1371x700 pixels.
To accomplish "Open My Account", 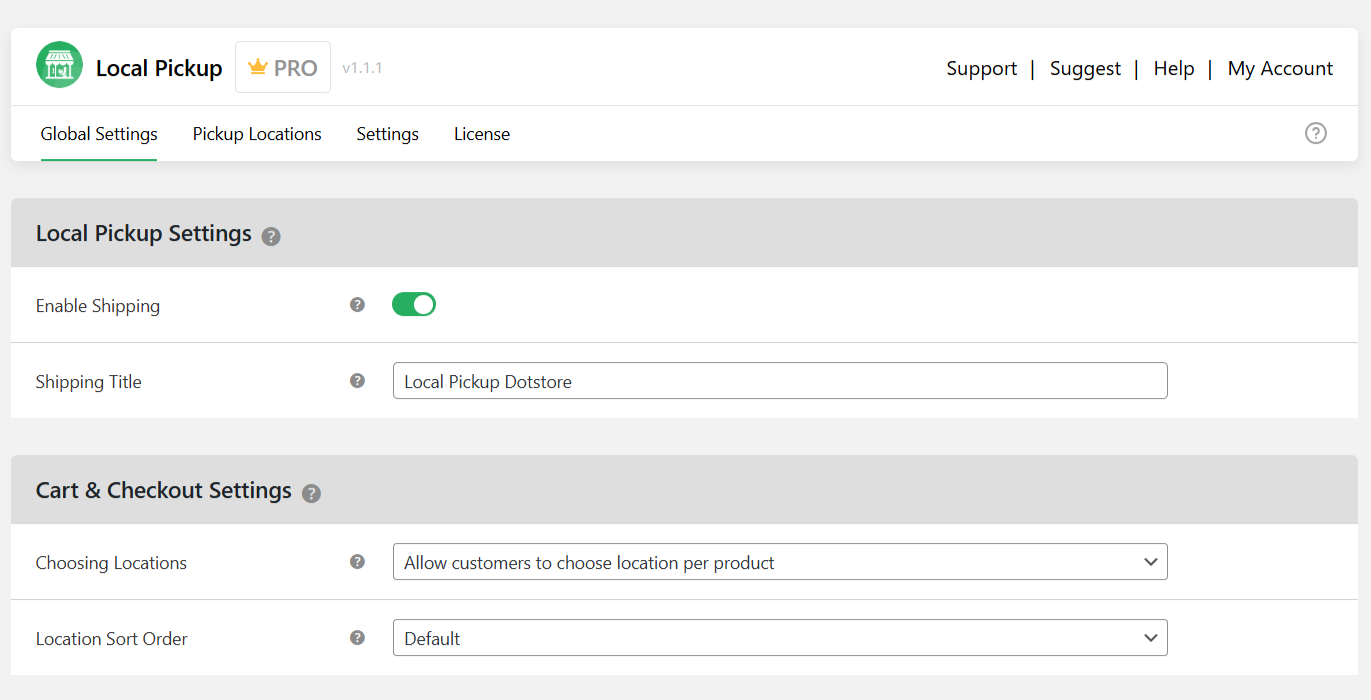I will (x=1280, y=68).
